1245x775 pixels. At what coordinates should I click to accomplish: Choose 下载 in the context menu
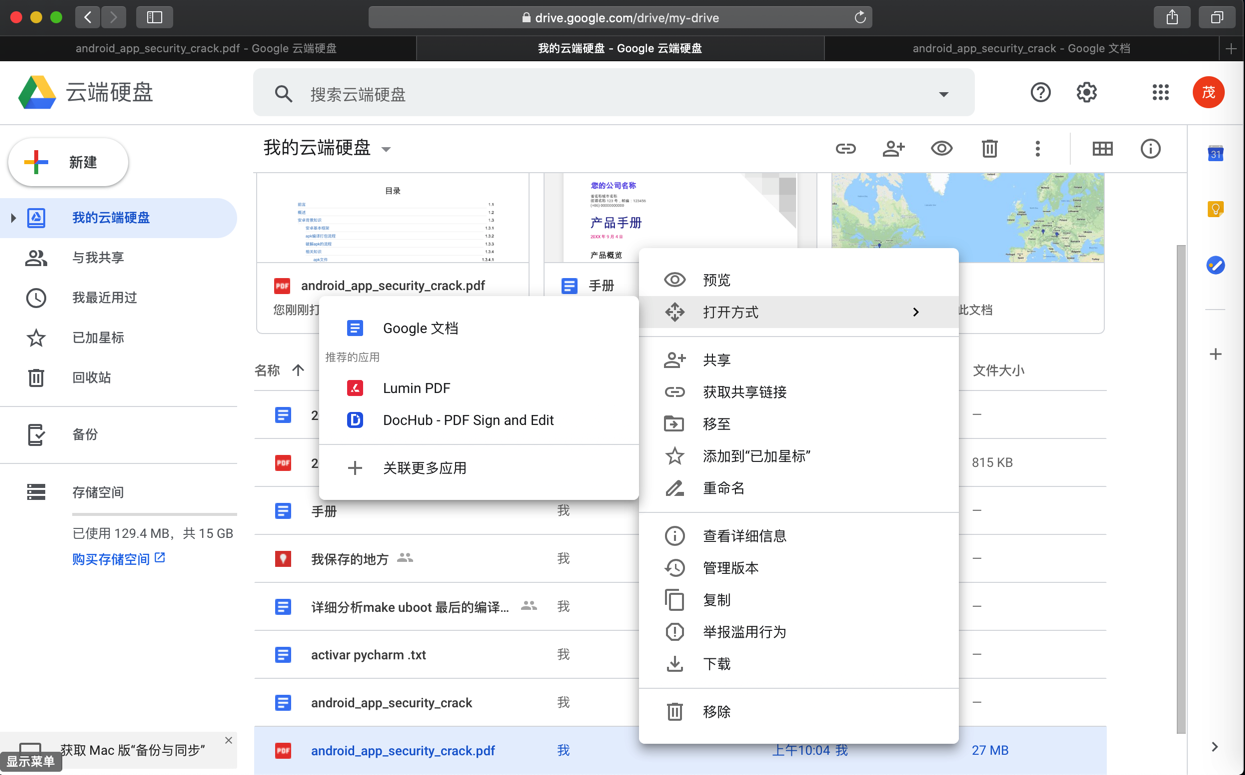tap(798, 664)
